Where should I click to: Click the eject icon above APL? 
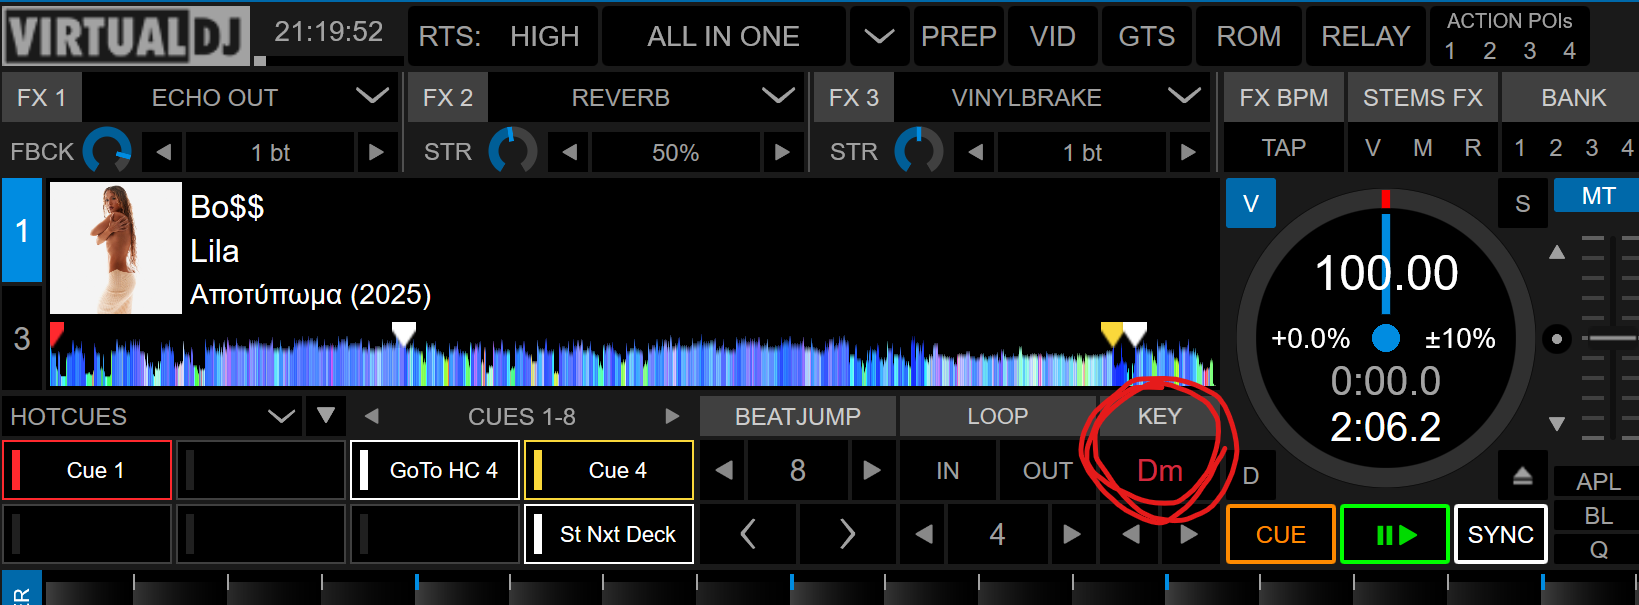(x=1522, y=476)
